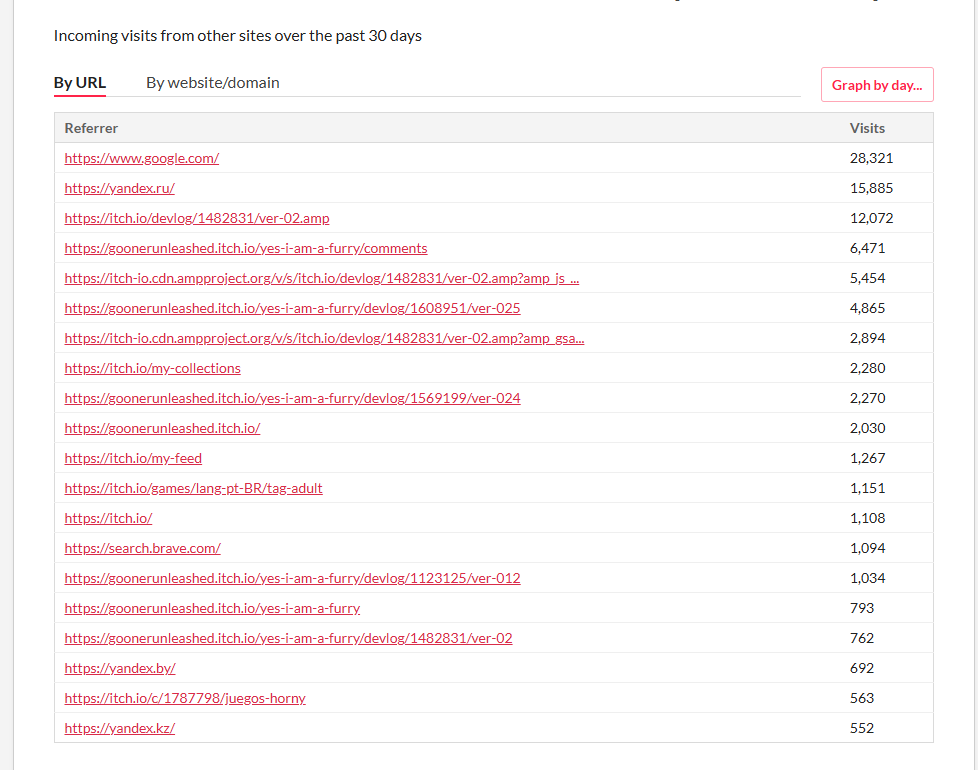Viewport: 978px width, 770px height.
Task: Open the https://yandex.kz/ referrer link
Action: click(x=120, y=728)
